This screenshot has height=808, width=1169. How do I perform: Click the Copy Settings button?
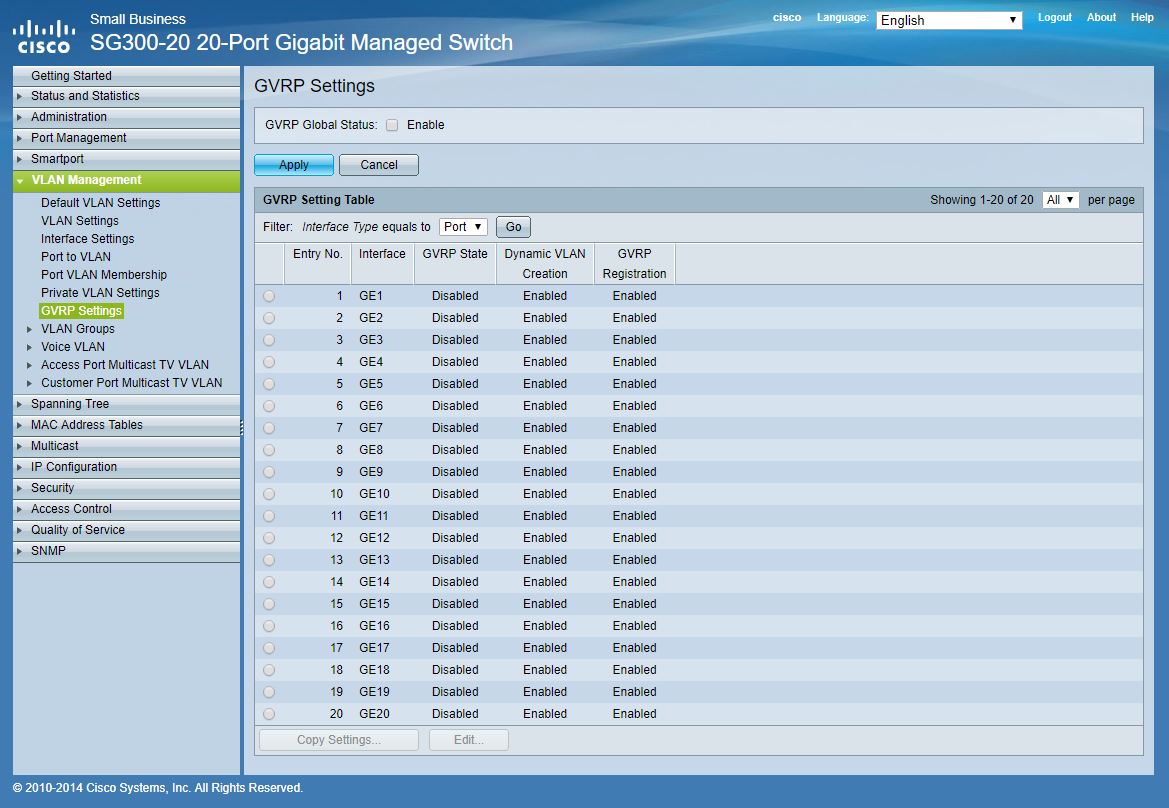point(338,740)
